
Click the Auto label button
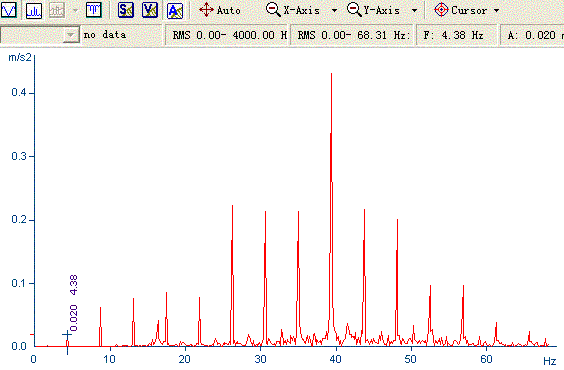pos(229,10)
